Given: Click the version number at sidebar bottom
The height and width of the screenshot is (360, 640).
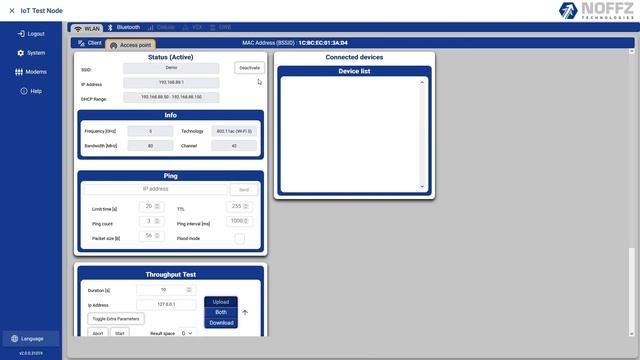Looking at the screenshot, I should pyautogui.click(x=31, y=353).
